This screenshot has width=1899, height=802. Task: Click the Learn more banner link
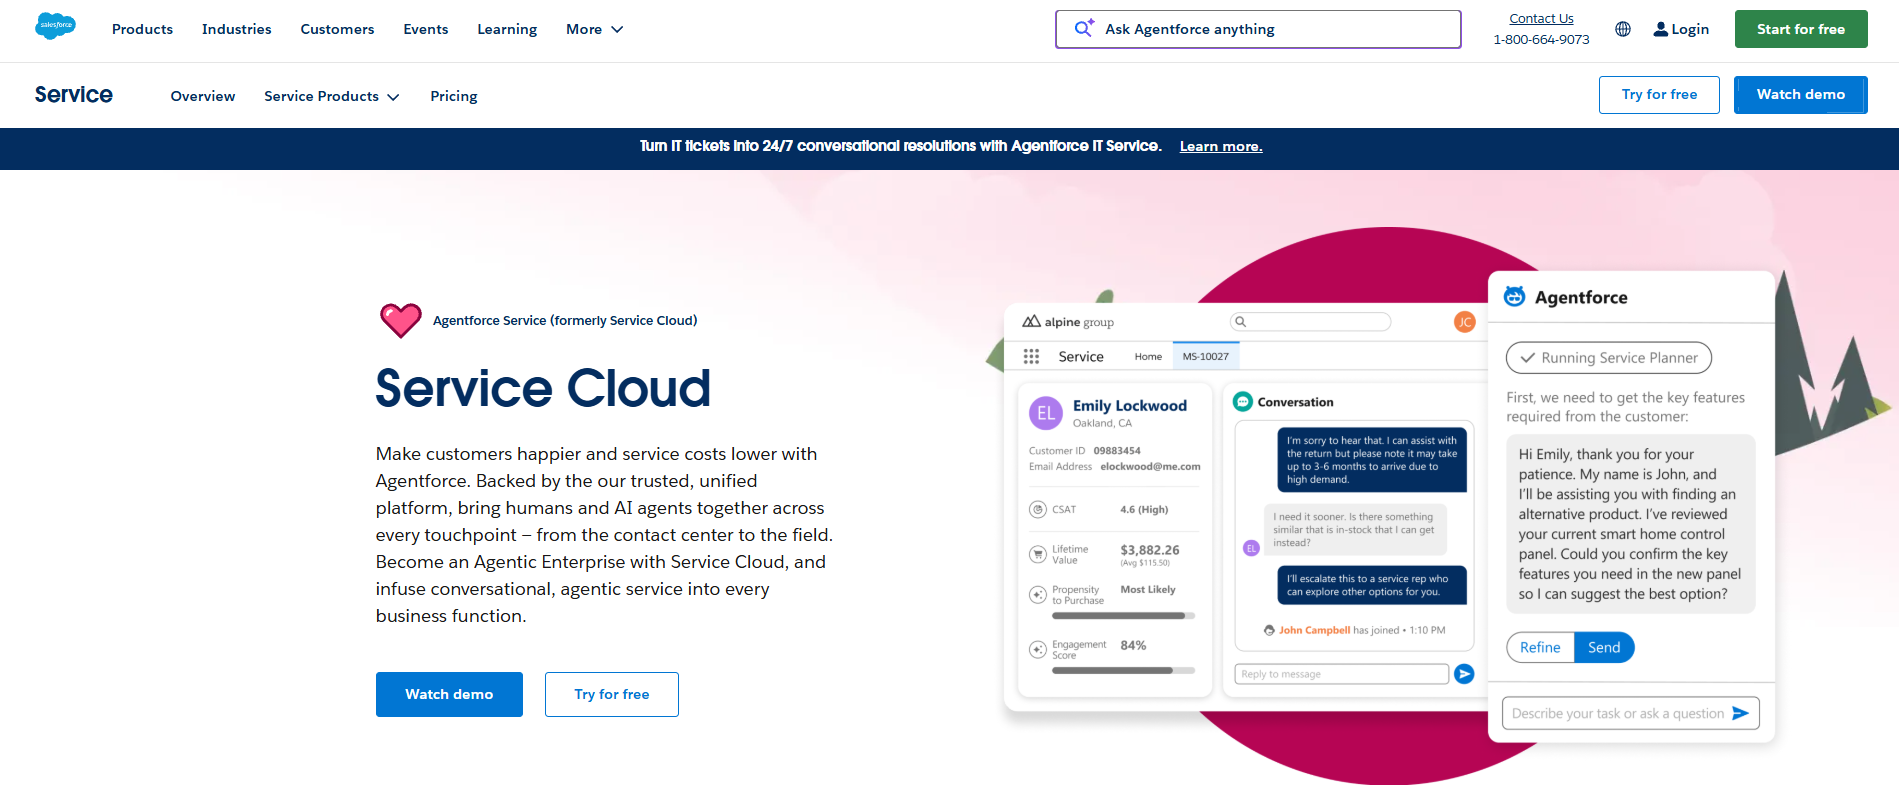pyautogui.click(x=1221, y=146)
